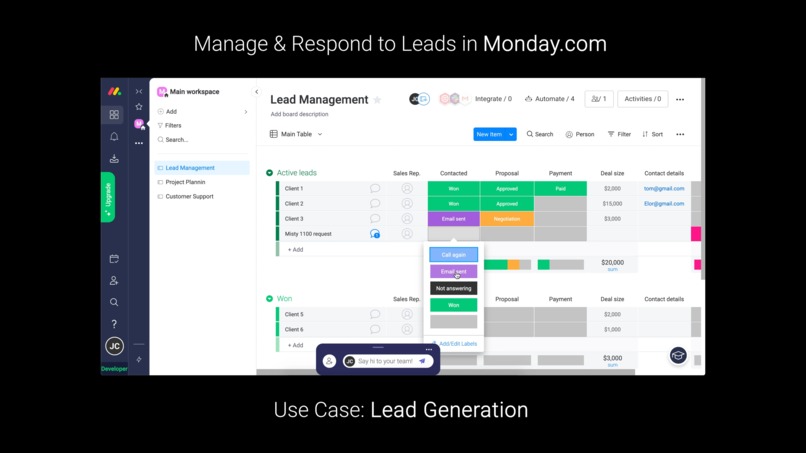Click Say hi to your team field
The image size is (806, 453).
[x=388, y=361]
